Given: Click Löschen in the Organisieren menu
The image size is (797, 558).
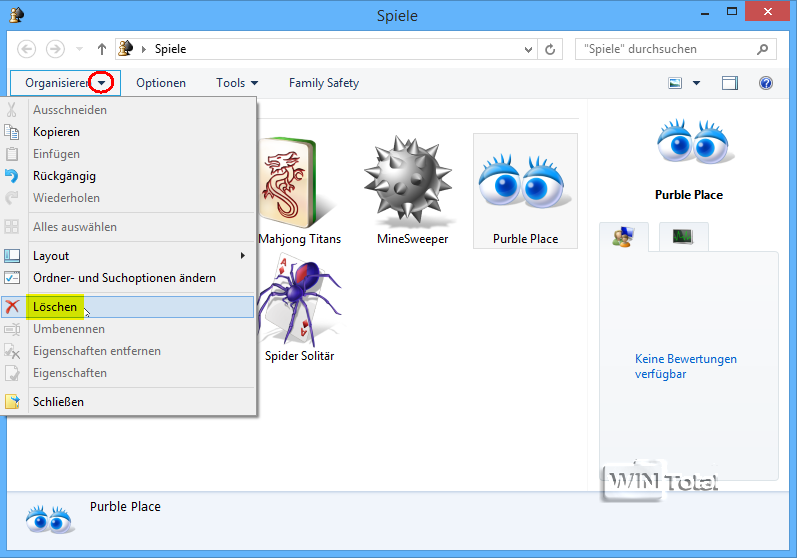Looking at the screenshot, I should (x=128, y=307).
